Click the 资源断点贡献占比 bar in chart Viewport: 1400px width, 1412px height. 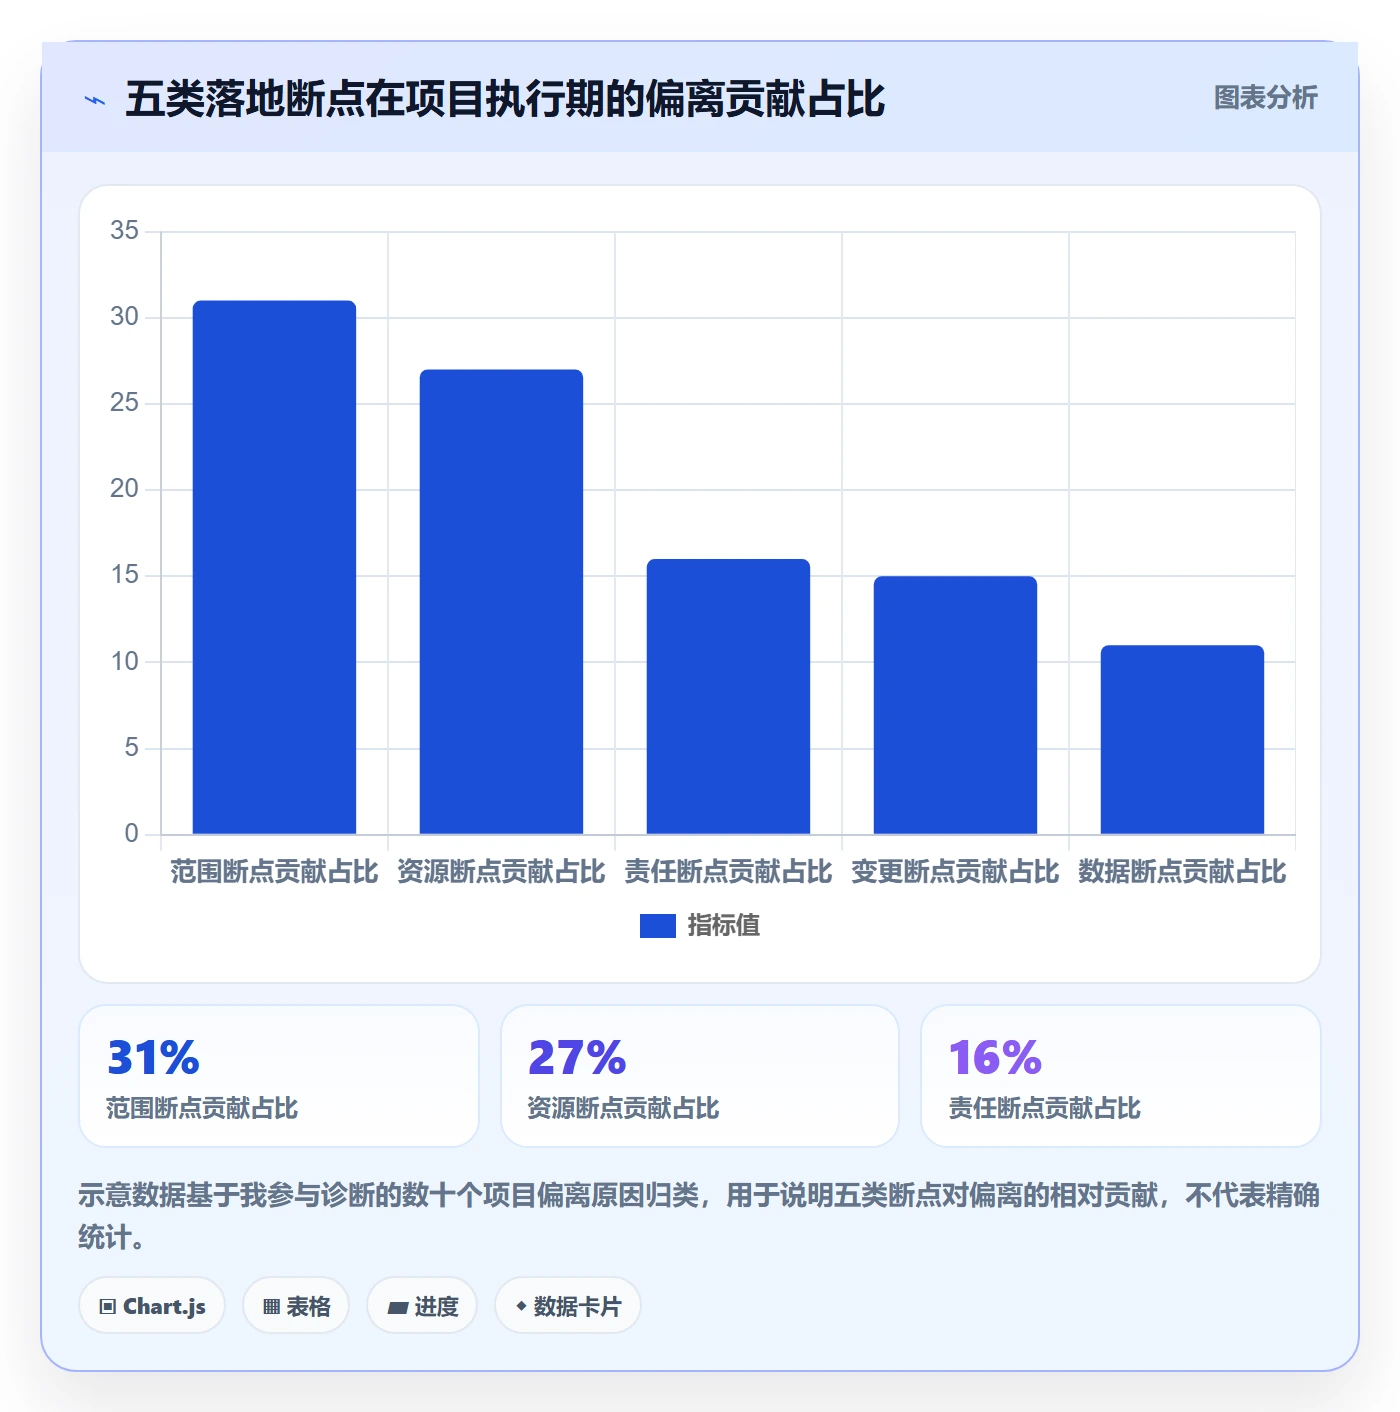coord(501,602)
